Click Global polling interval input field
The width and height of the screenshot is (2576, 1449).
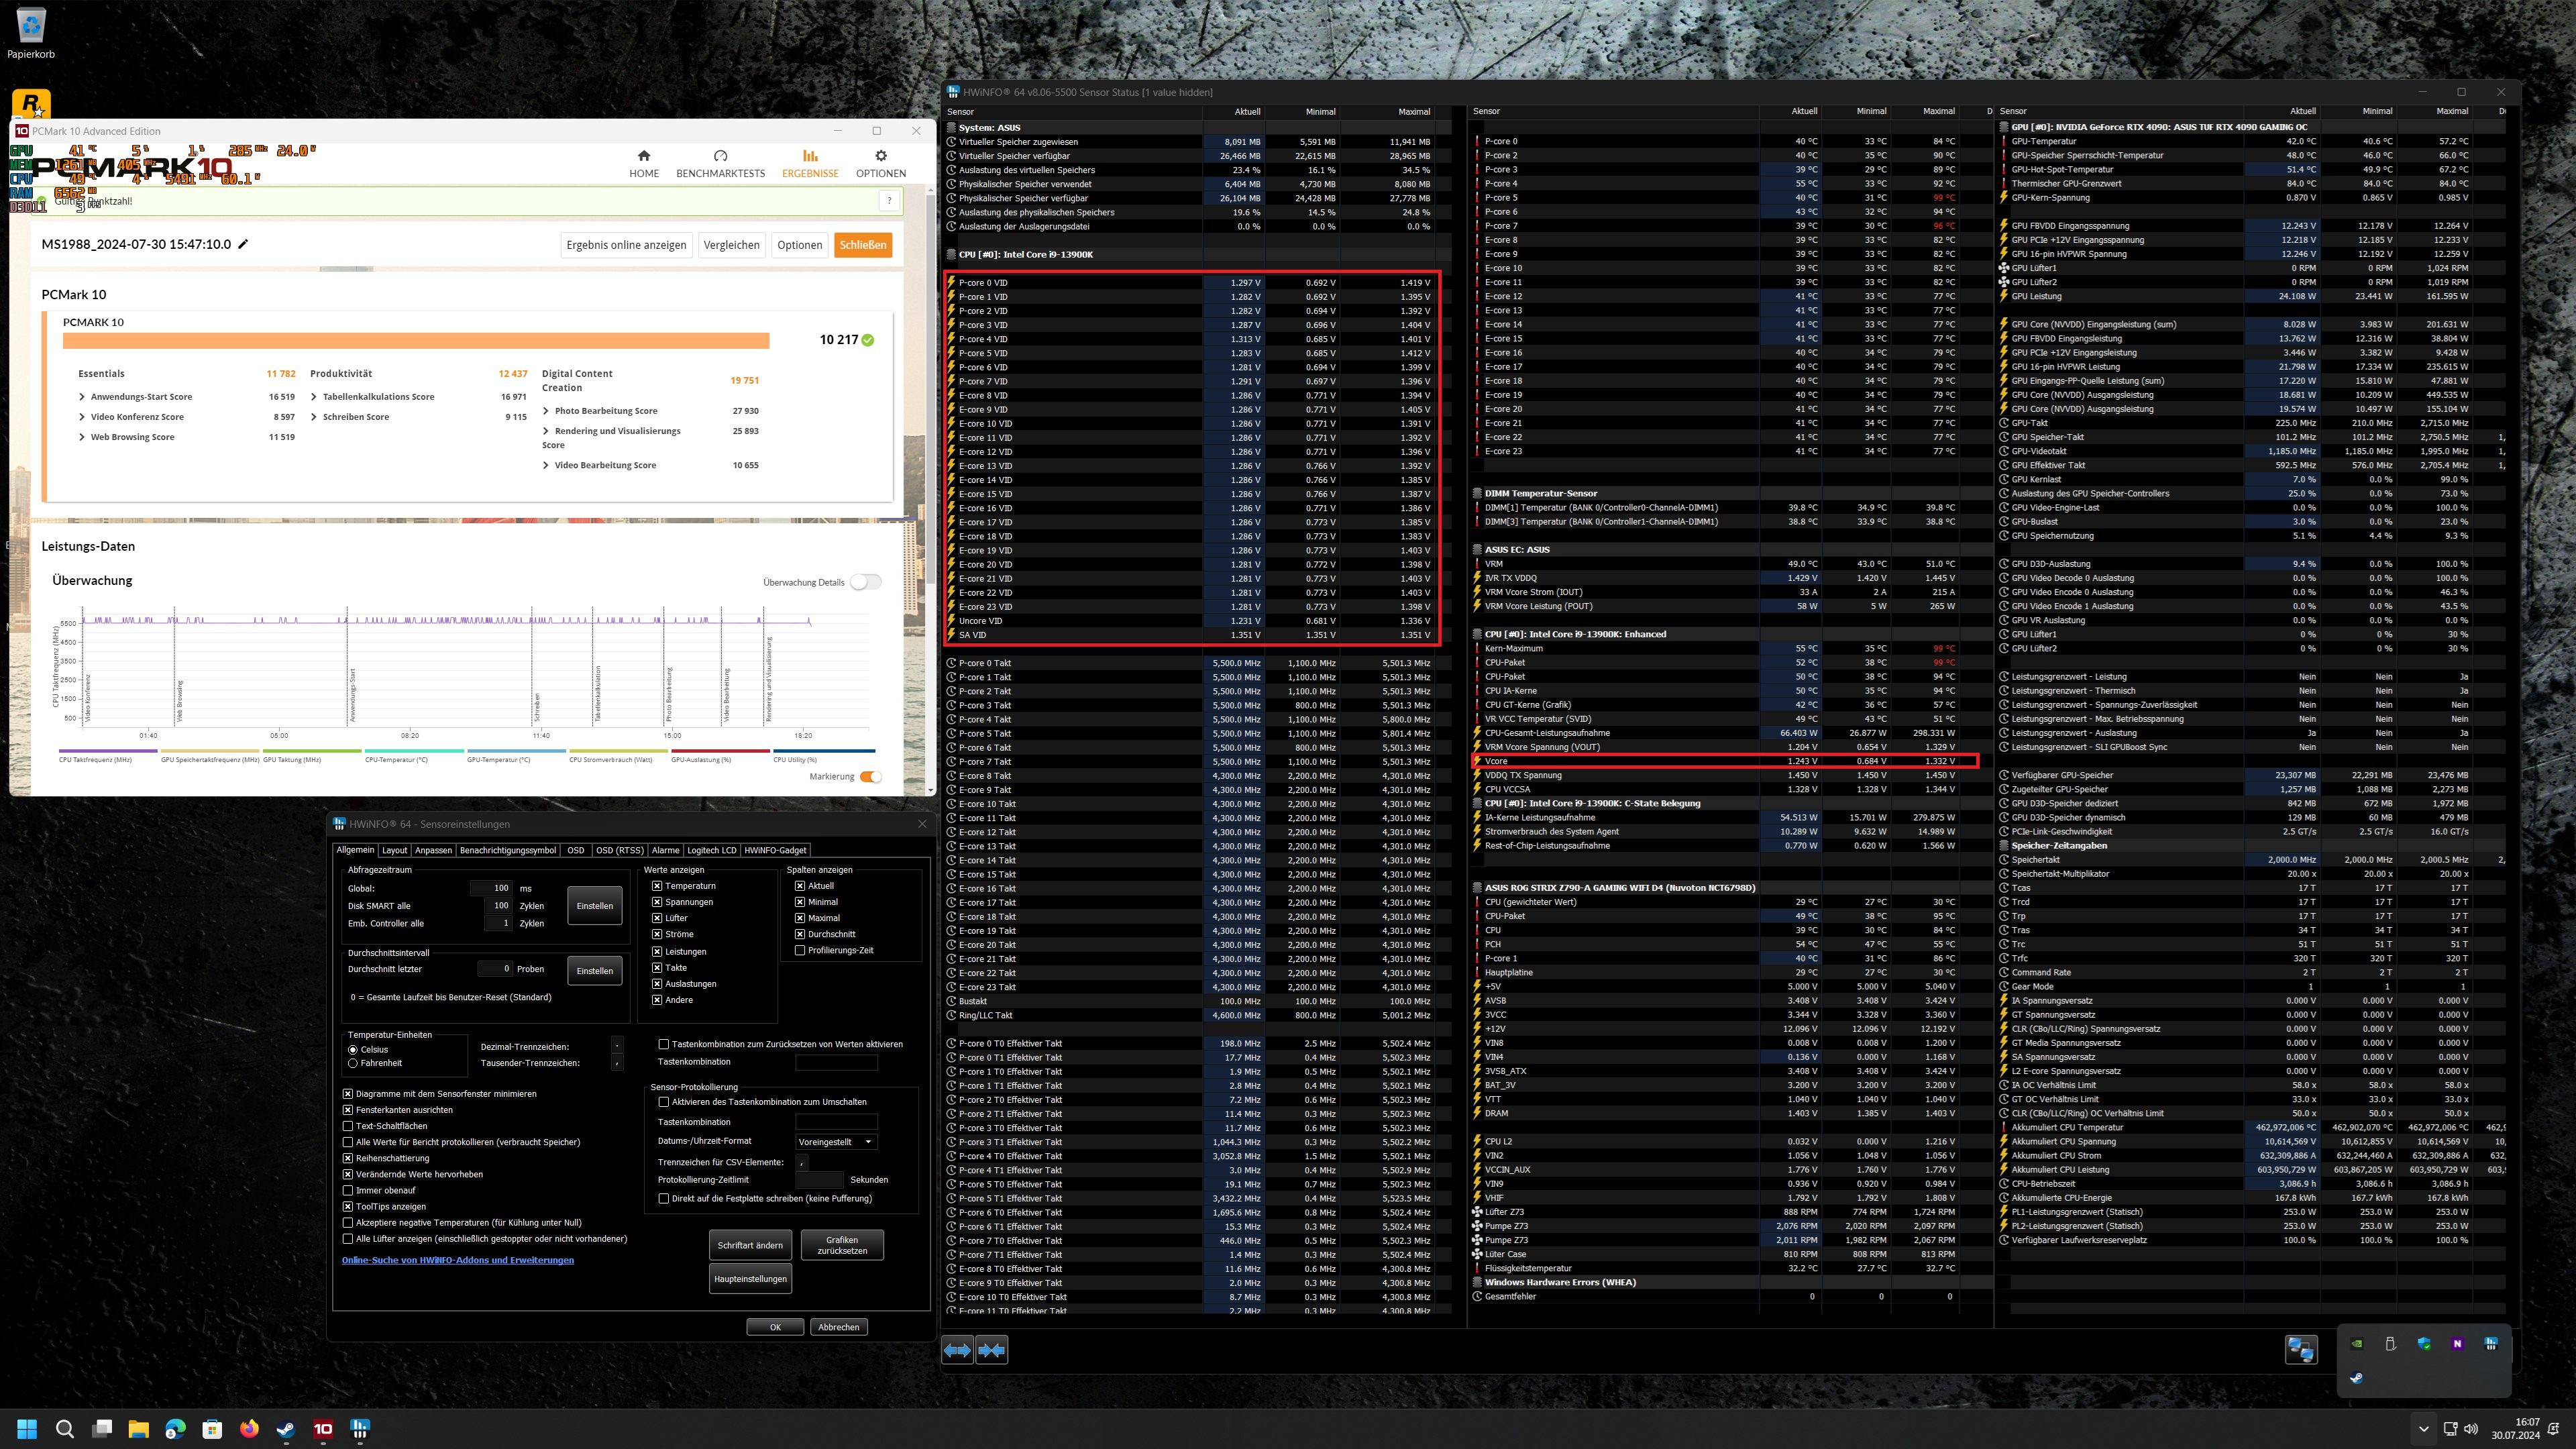tap(491, 888)
